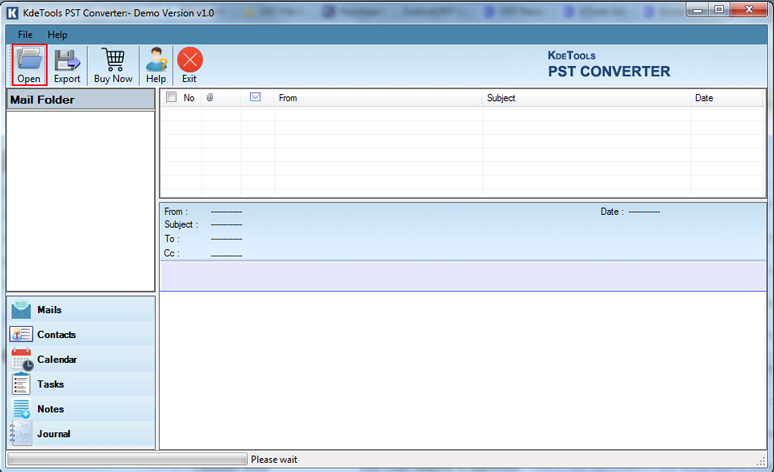Click the attachment paperclip column header
This screenshot has height=472, width=774.
pyautogui.click(x=210, y=98)
